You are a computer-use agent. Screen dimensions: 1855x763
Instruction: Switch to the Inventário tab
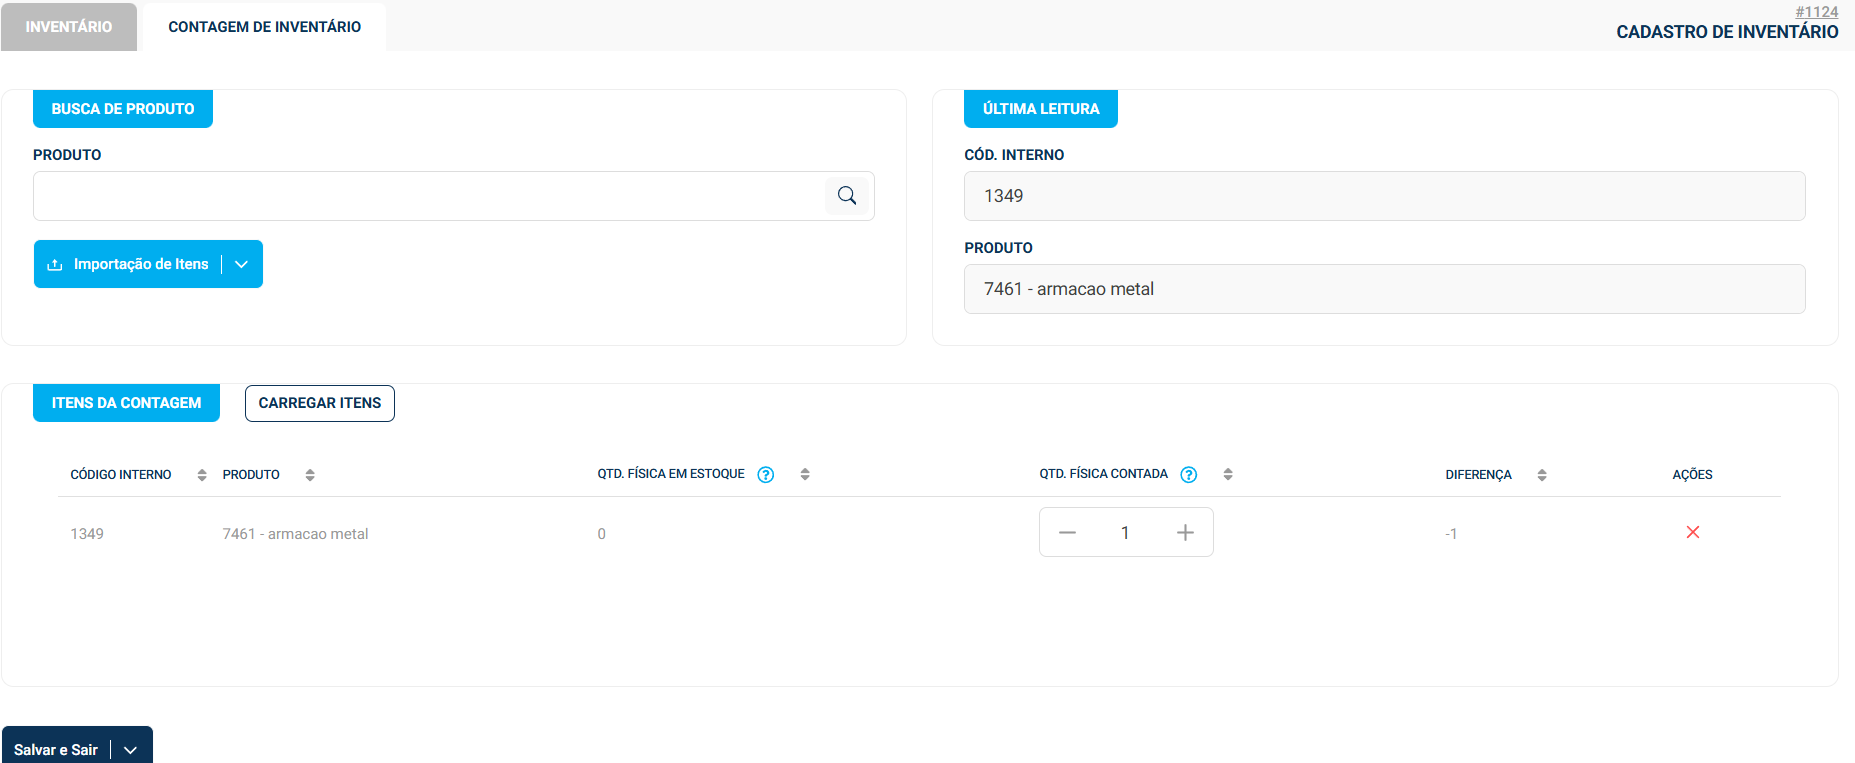click(x=69, y=27)
